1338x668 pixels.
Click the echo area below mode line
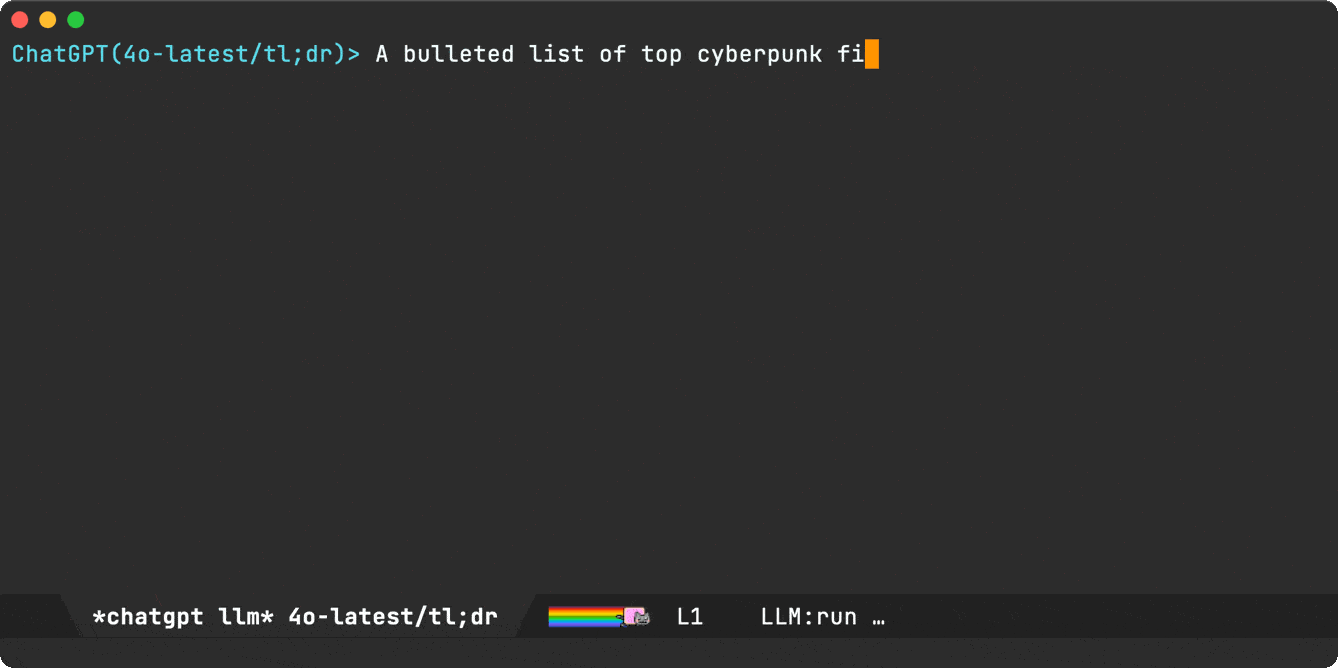click(668, 653)
